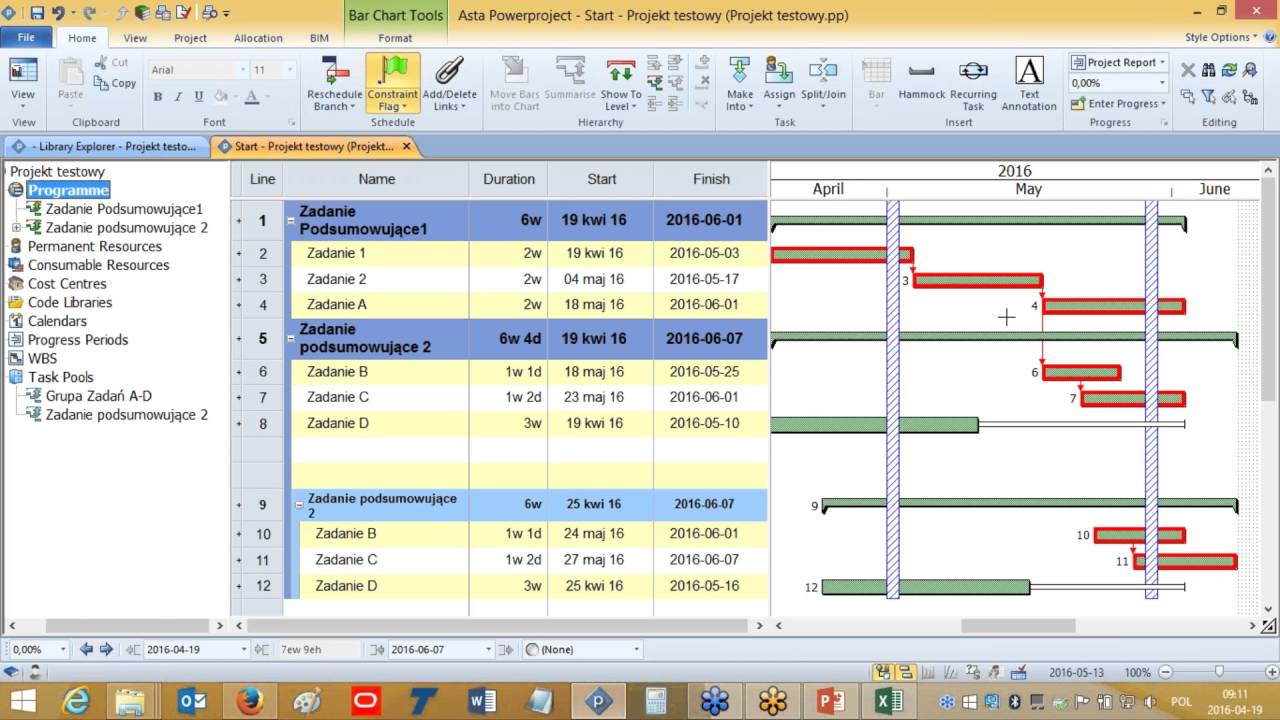Click the Finish column header
Viewport: 1280px width, 720px height.
coord(711,179)
